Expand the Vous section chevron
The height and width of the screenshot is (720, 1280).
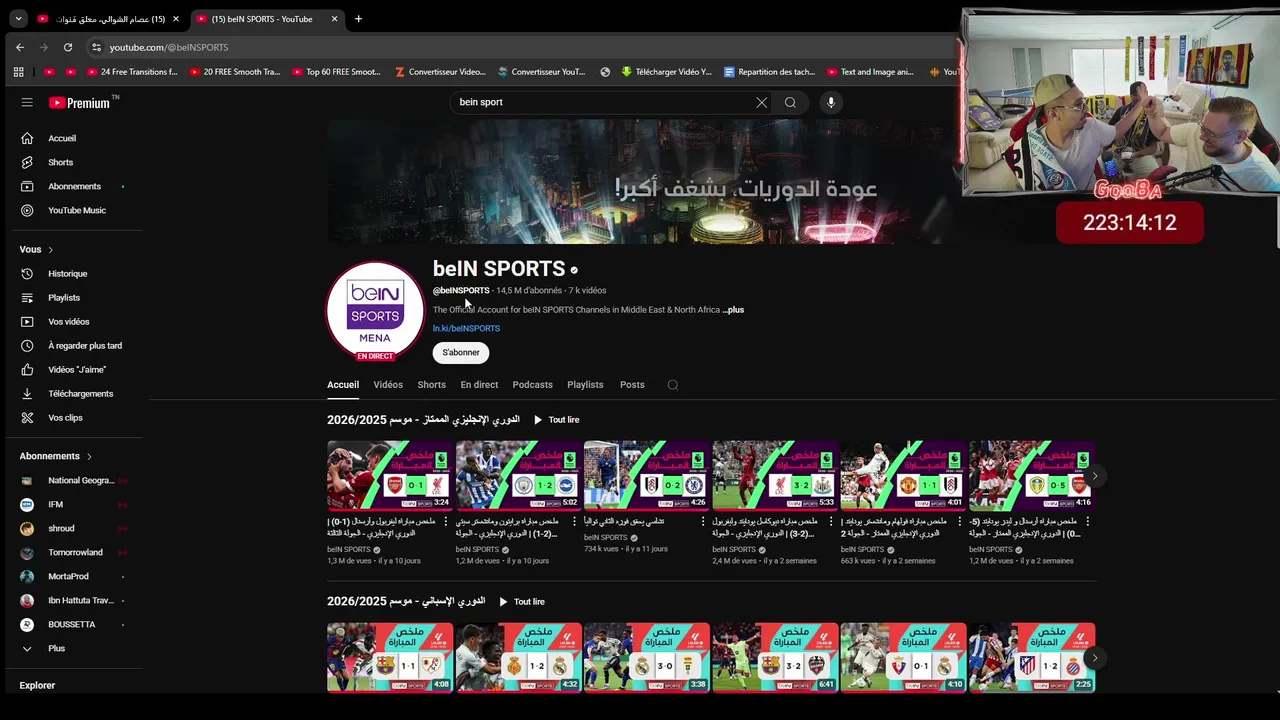point(50,249)
